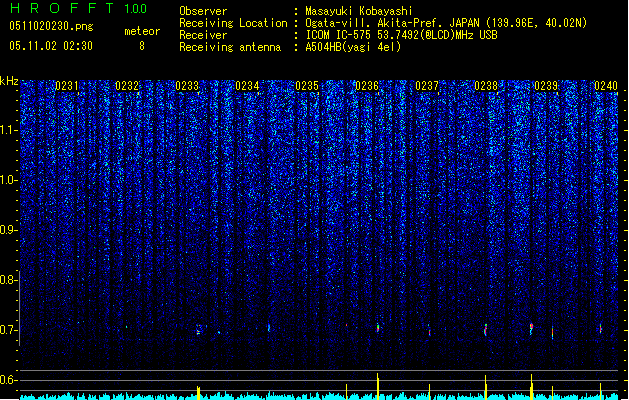This screenshot has width=629, height=400.
Task: Click the 0235 time marker
Action: coord(307,86)
